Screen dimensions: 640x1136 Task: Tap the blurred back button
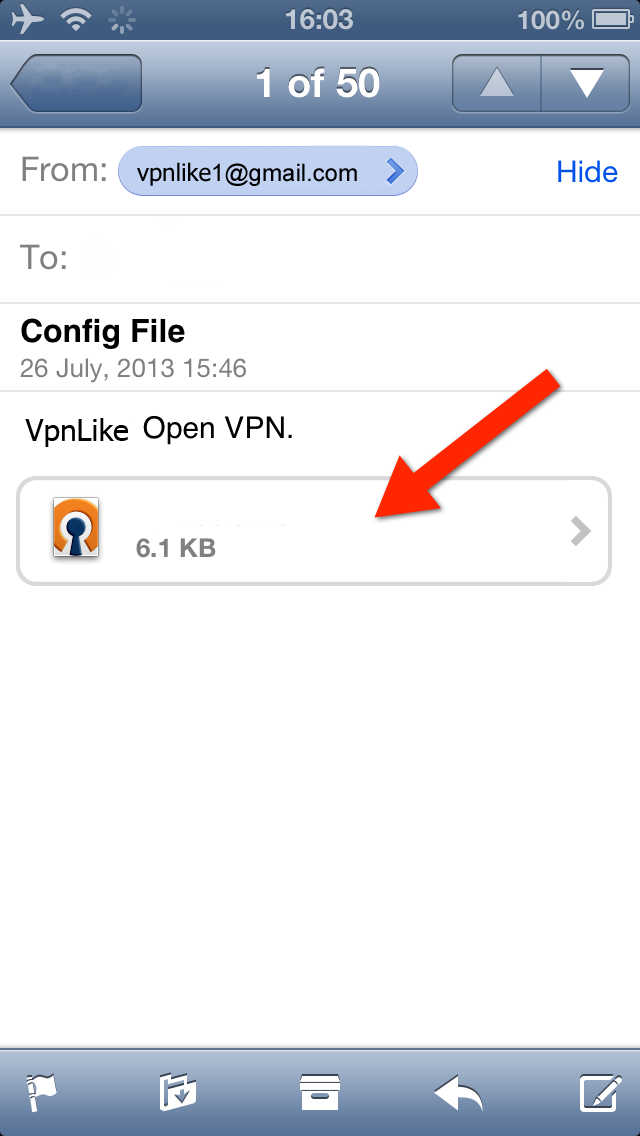75,83
